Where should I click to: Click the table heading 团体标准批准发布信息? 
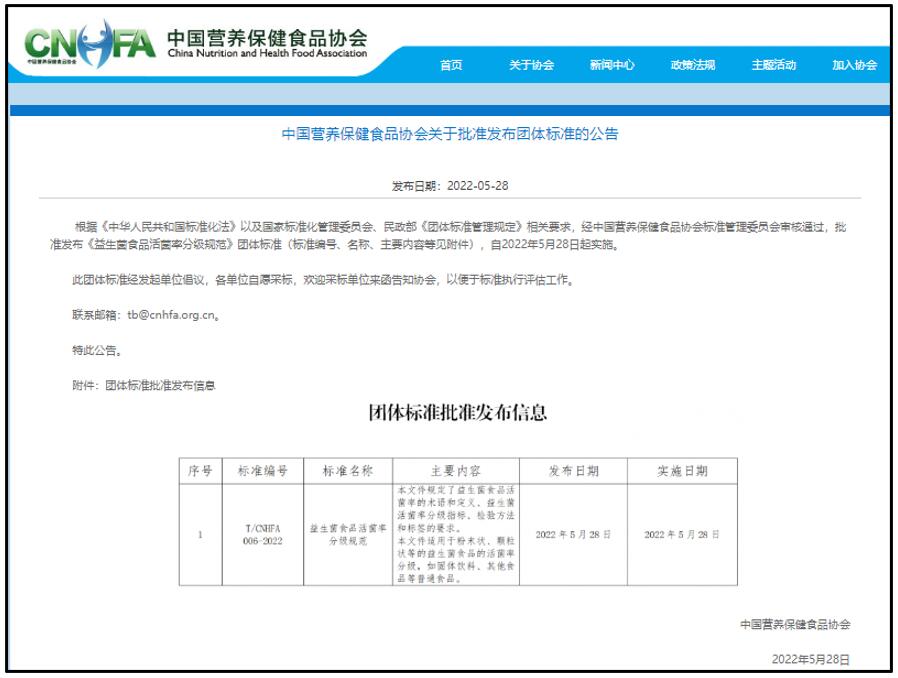[x=458, y=412]
